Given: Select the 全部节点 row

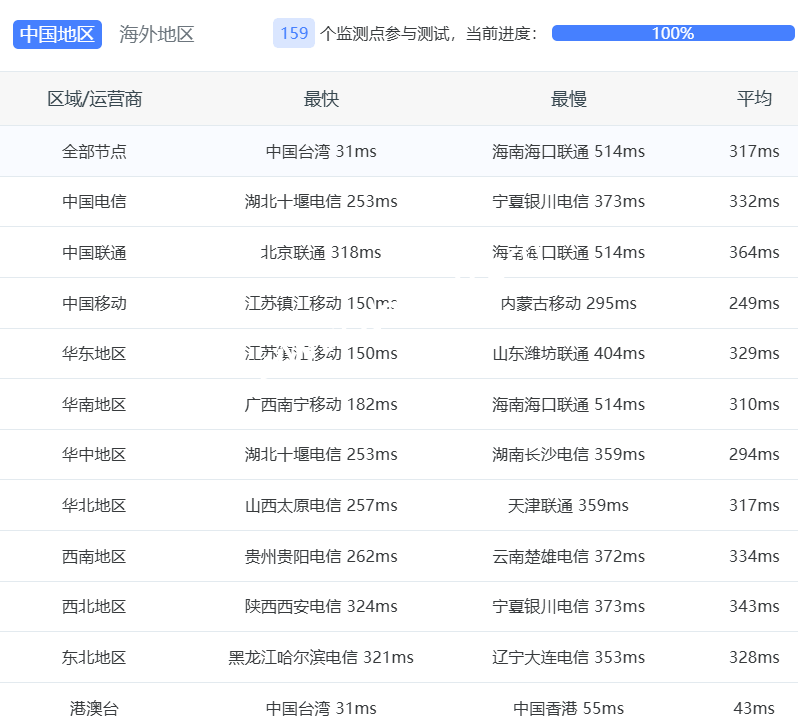Looking at the screenshot, I should tap(95, 152).
